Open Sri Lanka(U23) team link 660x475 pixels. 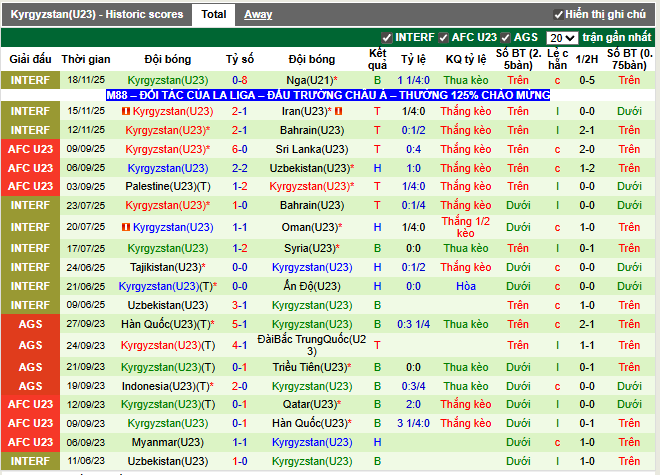click(312, 149)
